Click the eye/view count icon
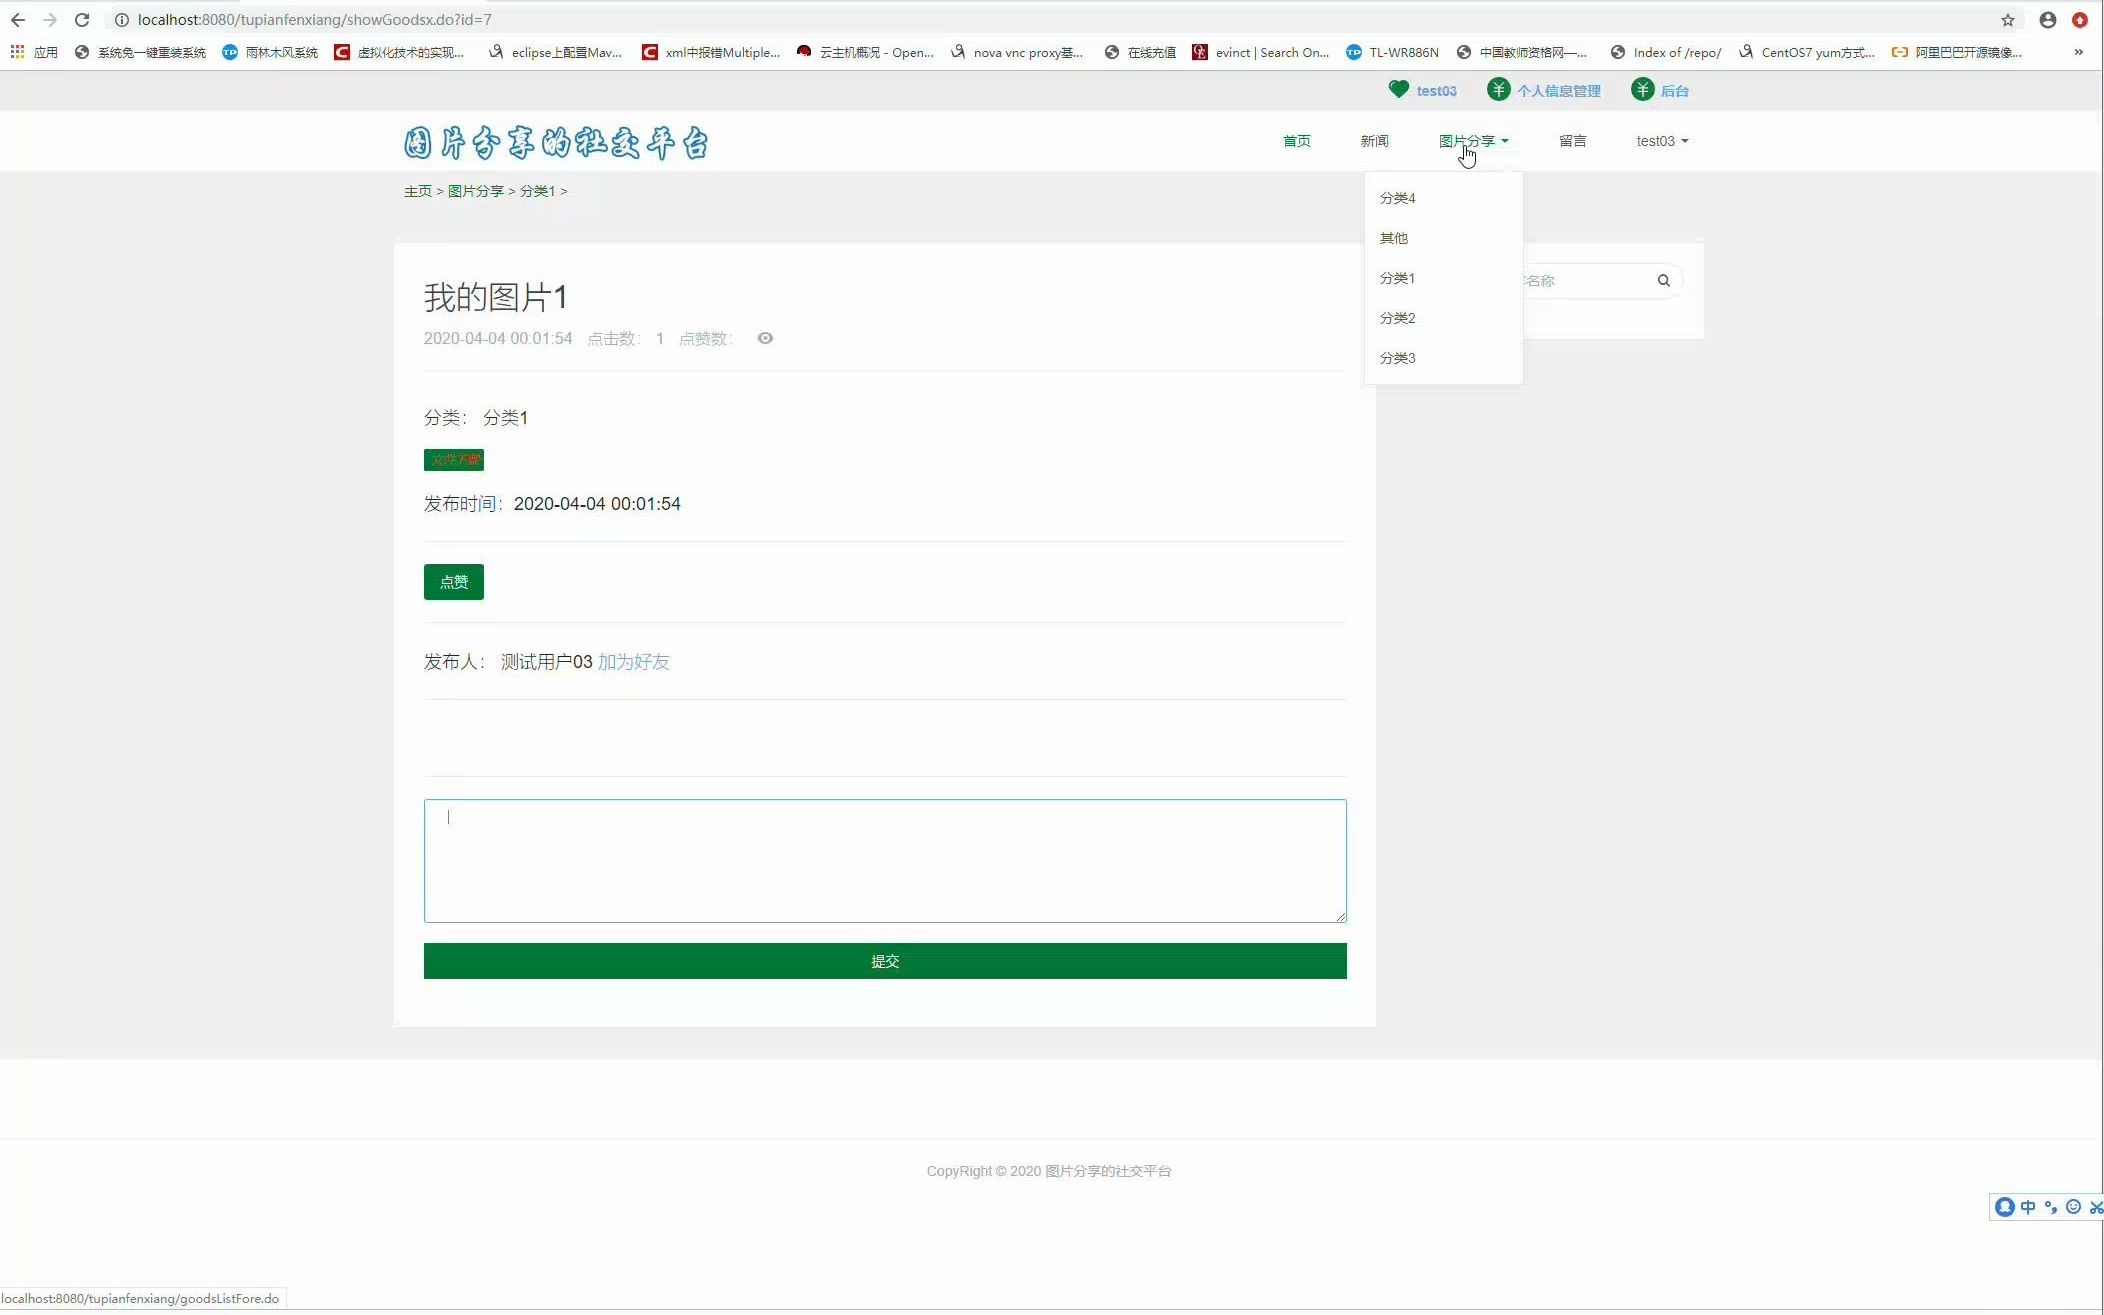 [x=768, y=338]
